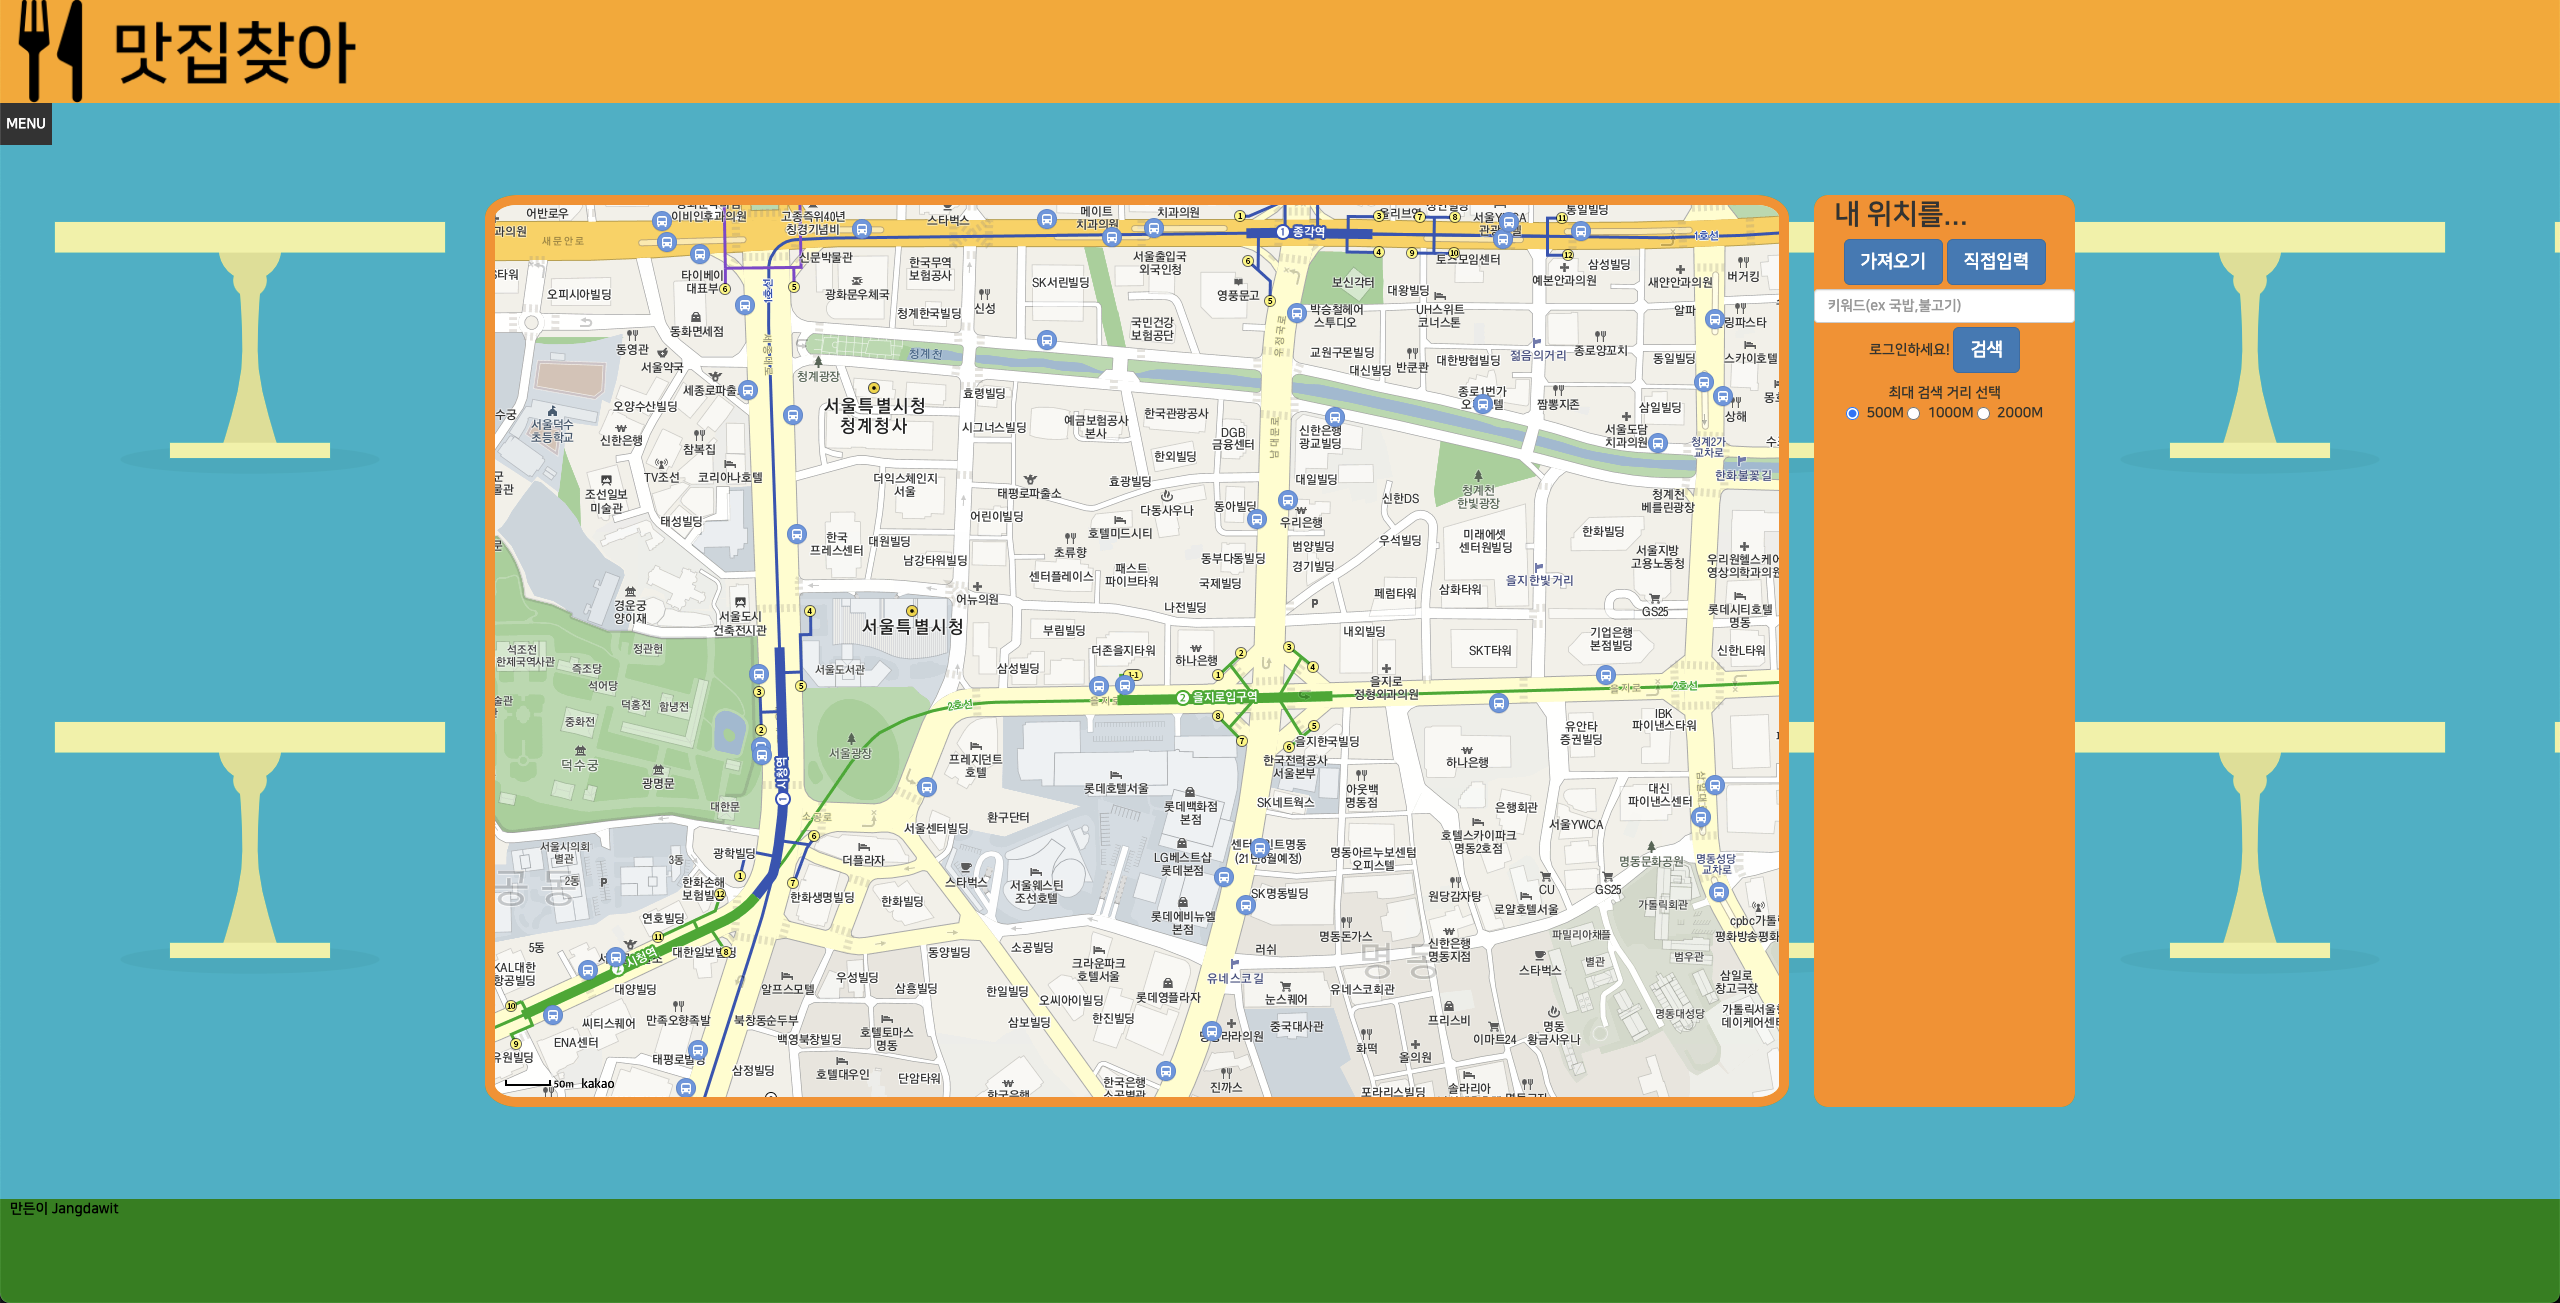Viewport: 2560px width, 1303px height.
Task: Click the 롯데호텔서울 hotel icon
Action: coord(1115,775)
